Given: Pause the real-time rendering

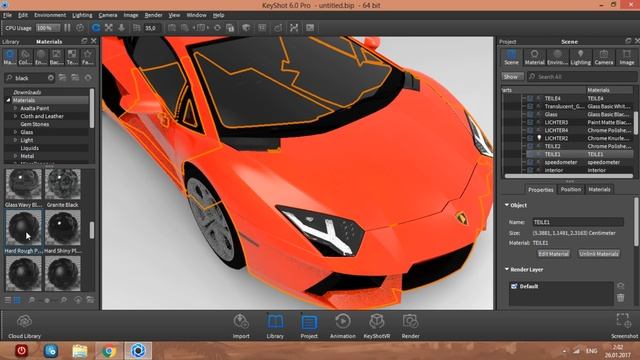Looking at the screenshot, I should (67, 28).
